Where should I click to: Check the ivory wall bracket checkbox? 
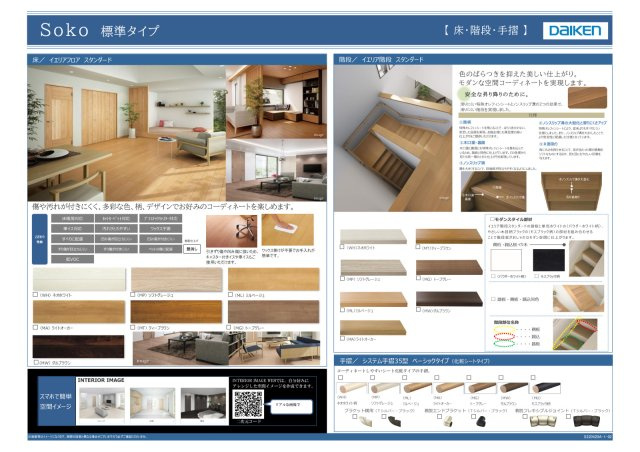[355, 417]
